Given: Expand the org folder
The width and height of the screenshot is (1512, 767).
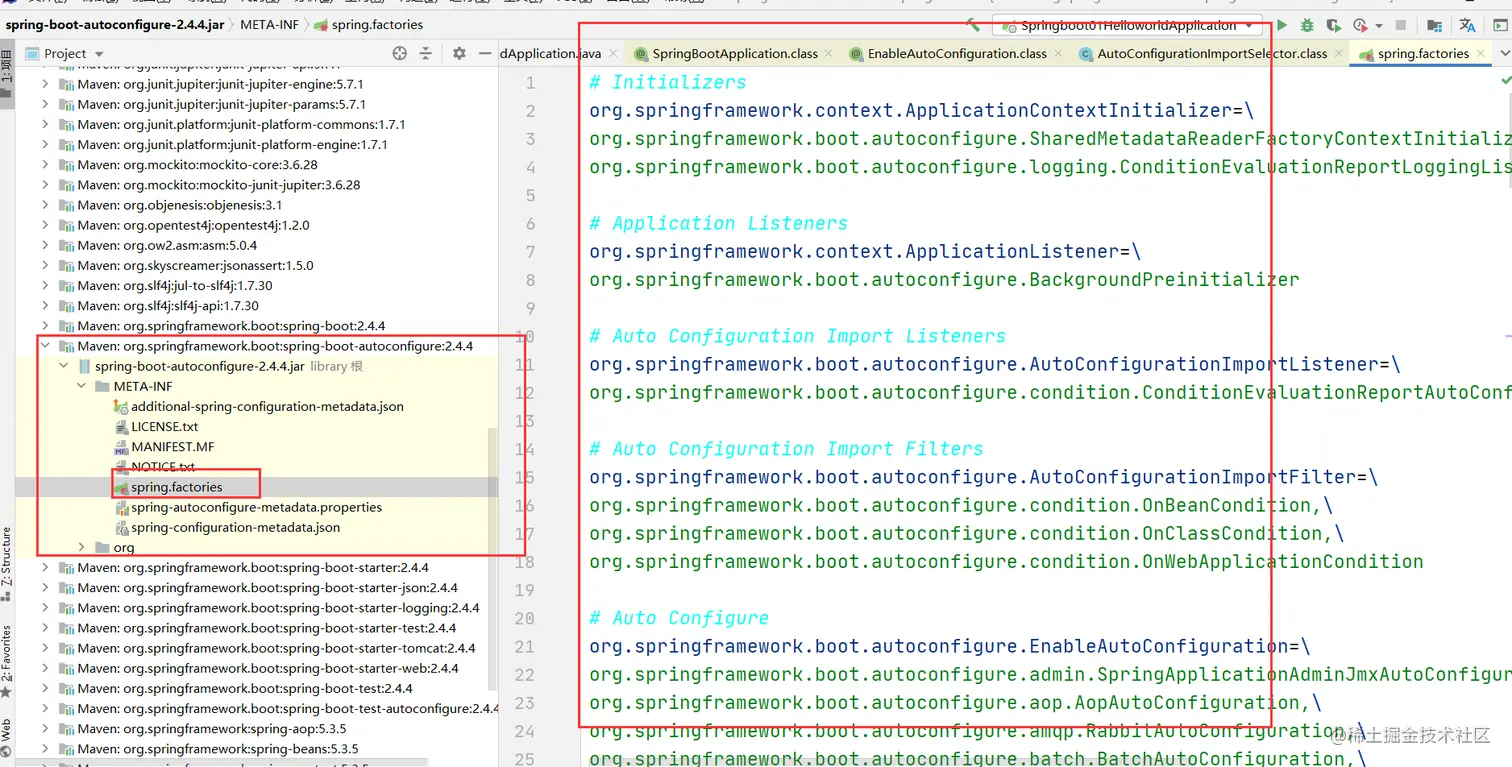Looking at the screenshot, I should click(x=83, y=547).
